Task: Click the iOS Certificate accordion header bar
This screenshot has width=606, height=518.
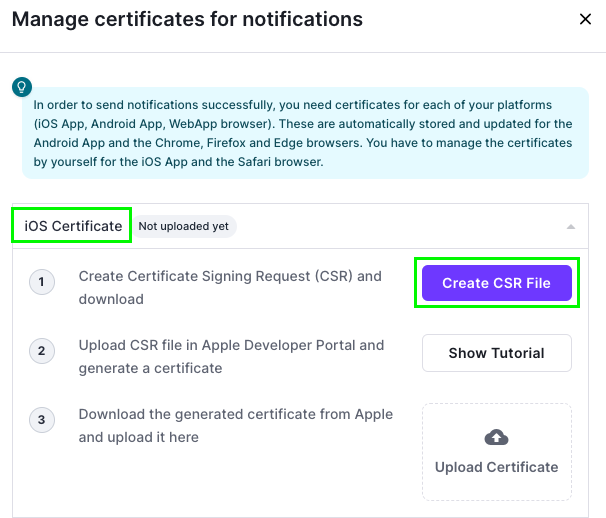Action: pos(400,227)
